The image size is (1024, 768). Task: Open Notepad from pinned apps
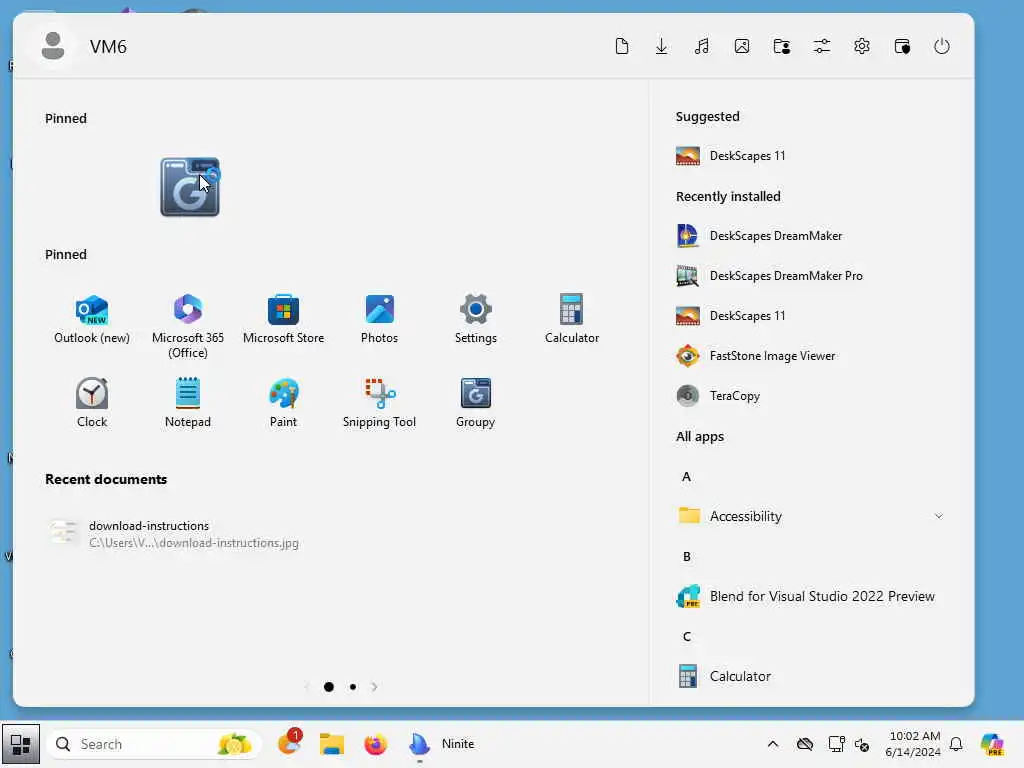pos(188,402)
